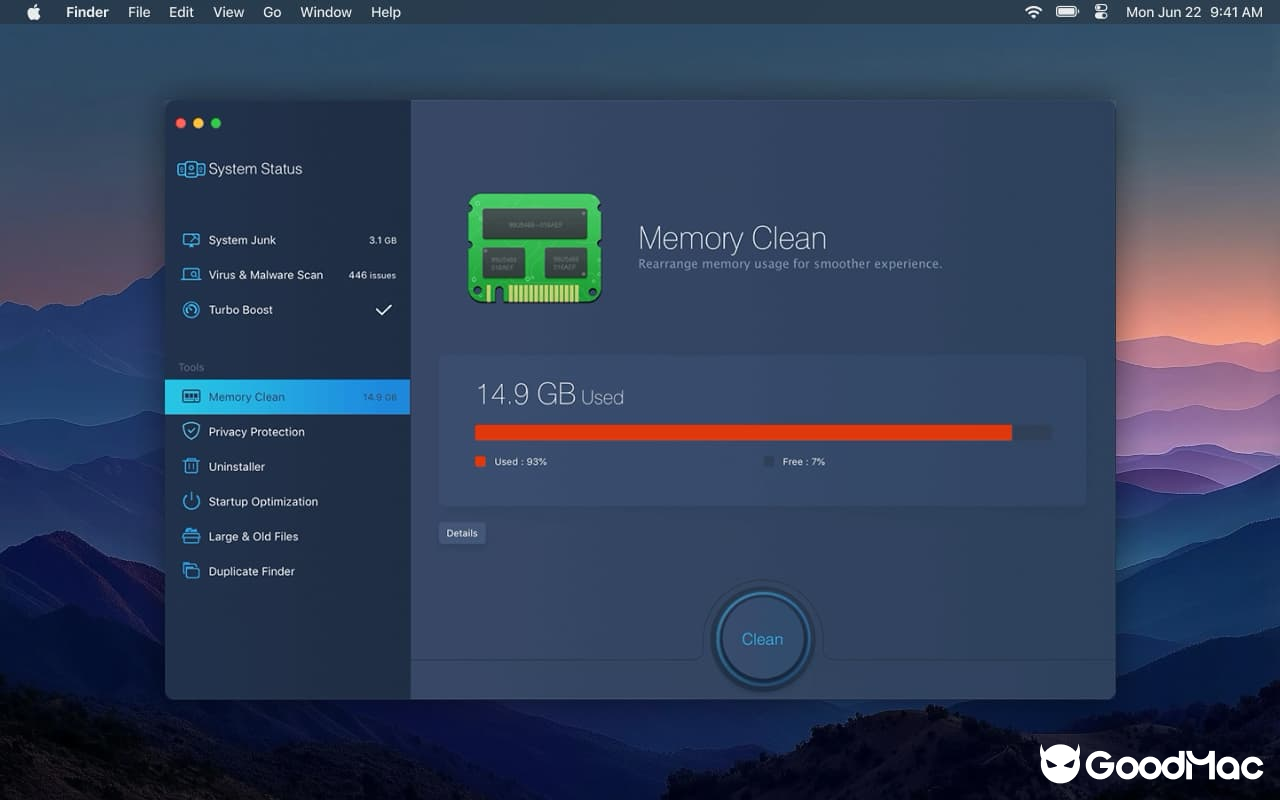
Task: Click the battery status icon
Action: [1067, 12]
